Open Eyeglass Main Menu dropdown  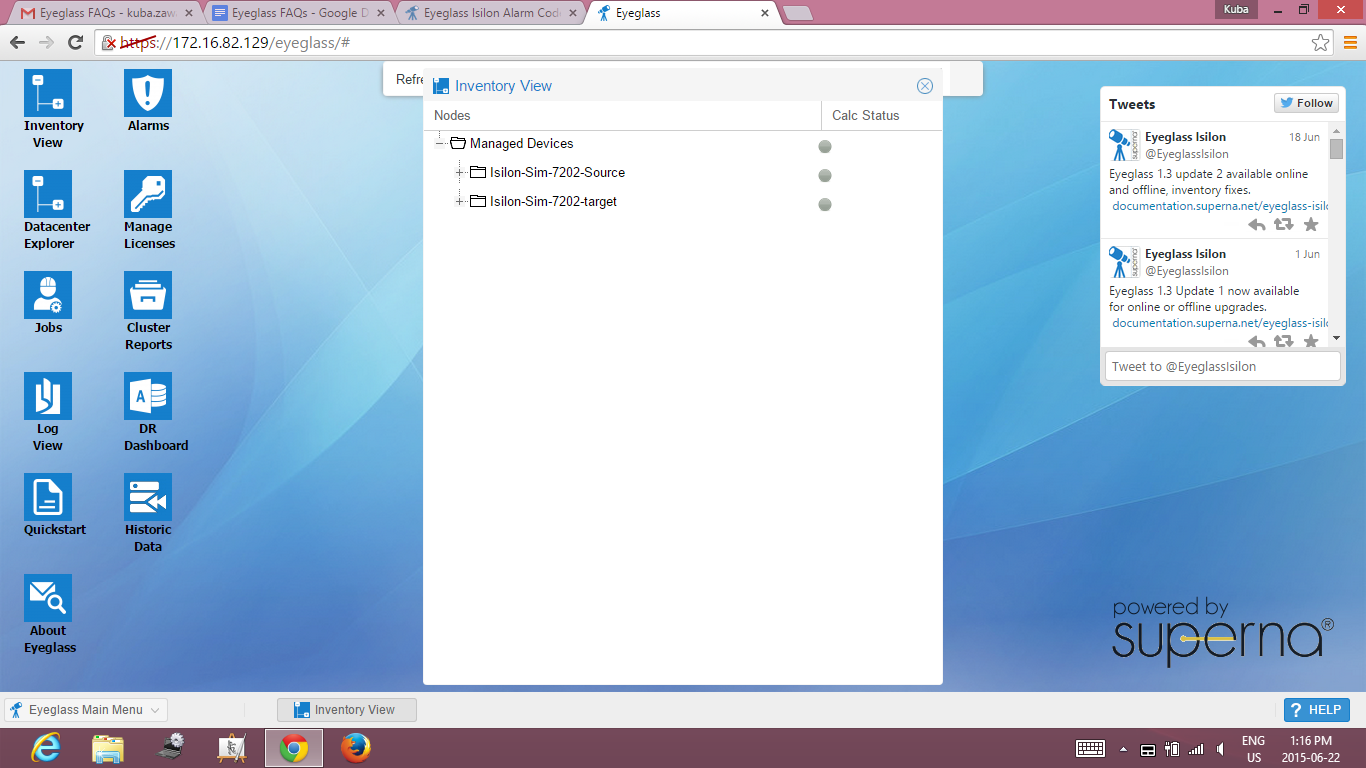(86, 710)
